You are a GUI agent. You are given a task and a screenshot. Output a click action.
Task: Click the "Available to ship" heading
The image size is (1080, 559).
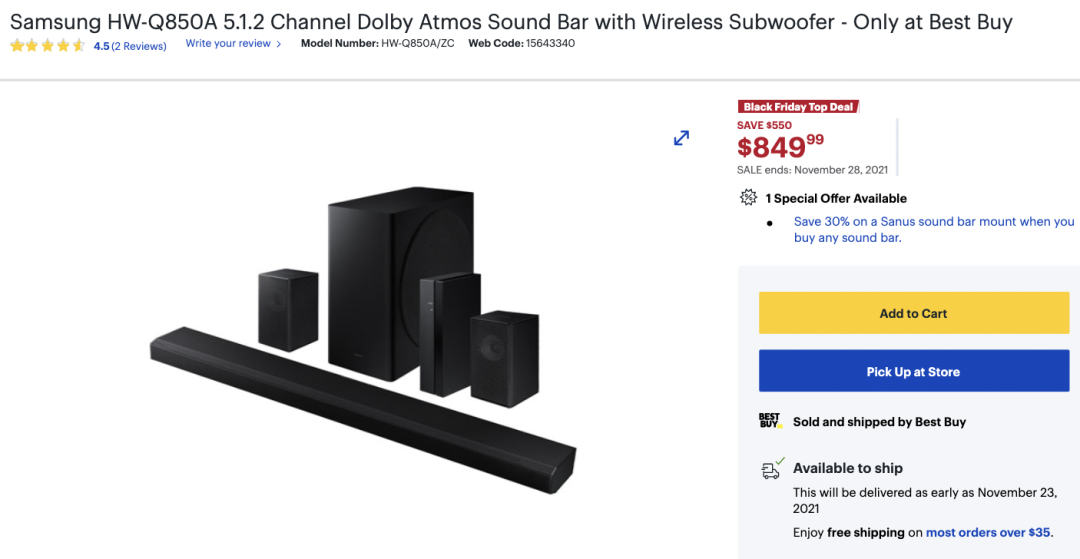click(x=848, y=468)
